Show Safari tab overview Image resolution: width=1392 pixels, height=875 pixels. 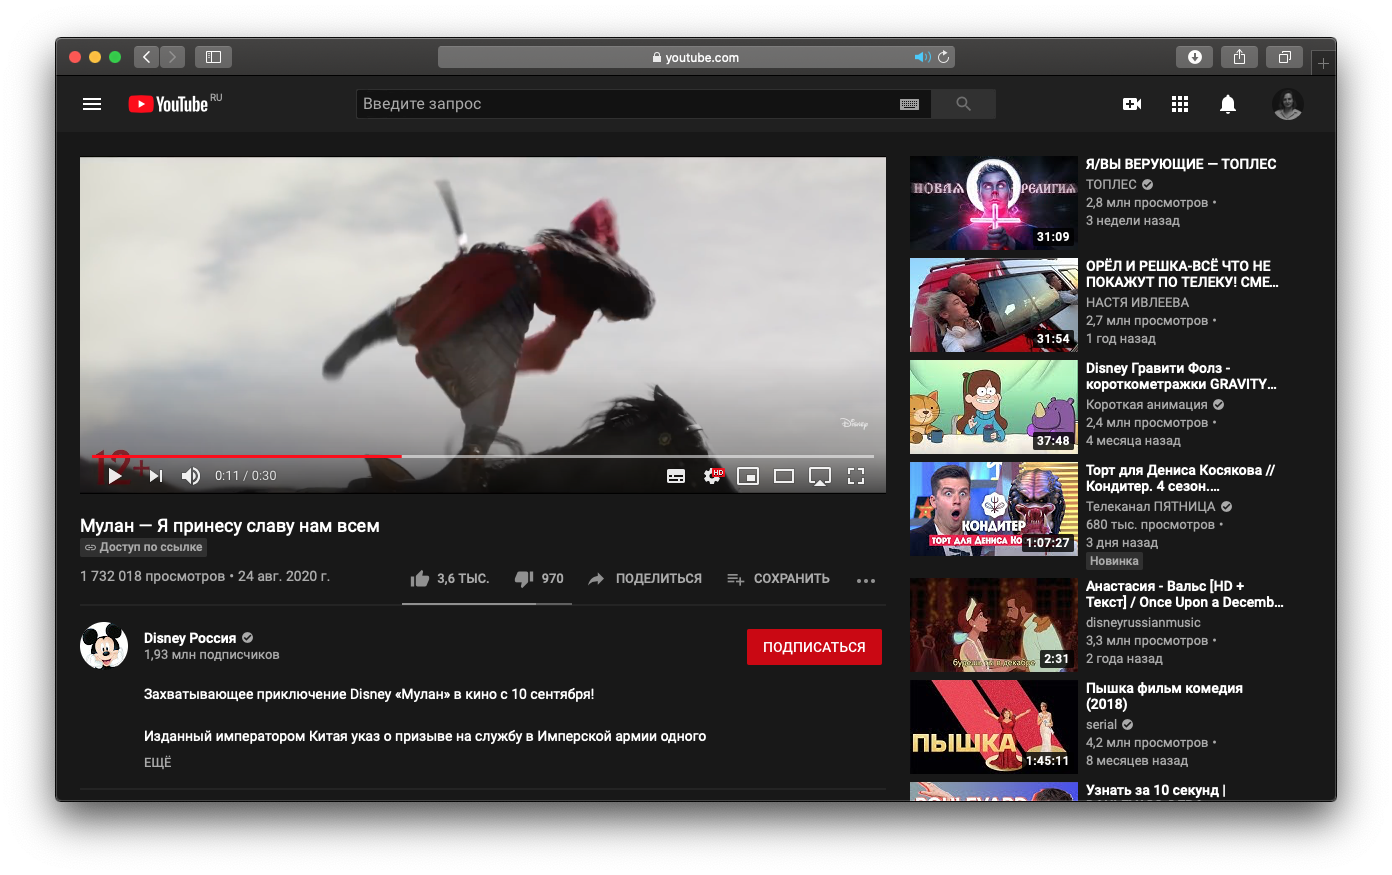(x=1285, y=57)
